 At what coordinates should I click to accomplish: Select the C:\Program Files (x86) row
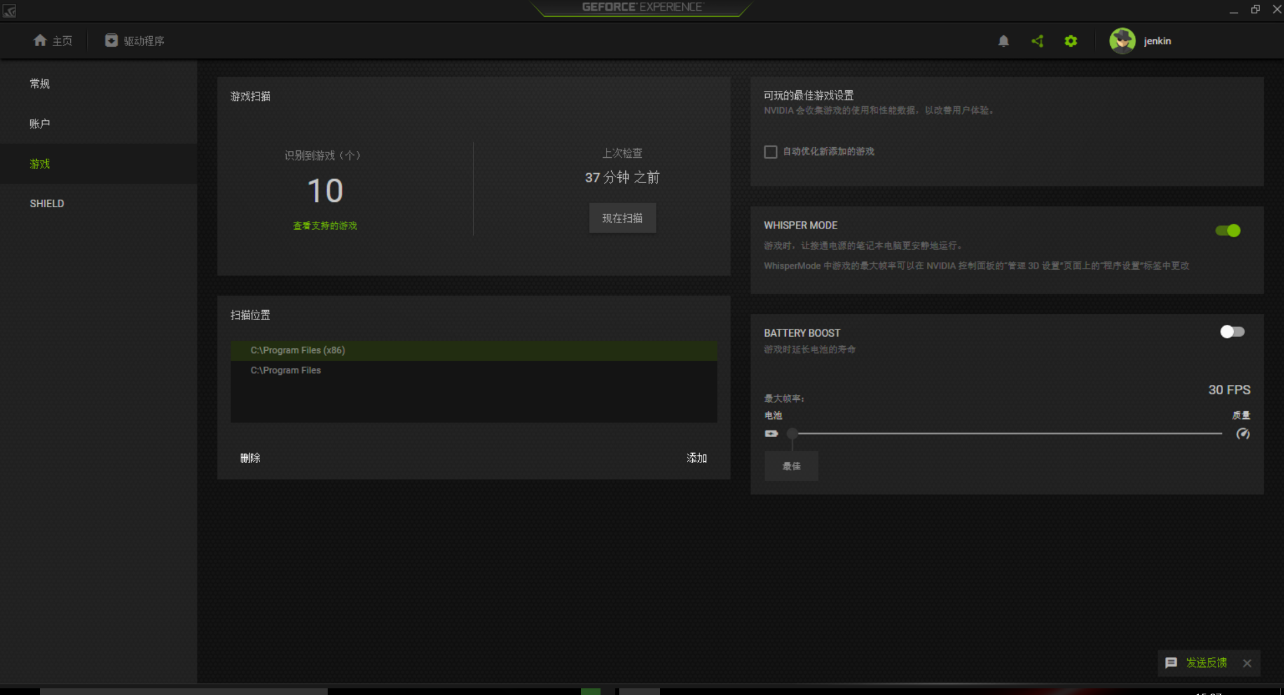(x=474, y=351)
